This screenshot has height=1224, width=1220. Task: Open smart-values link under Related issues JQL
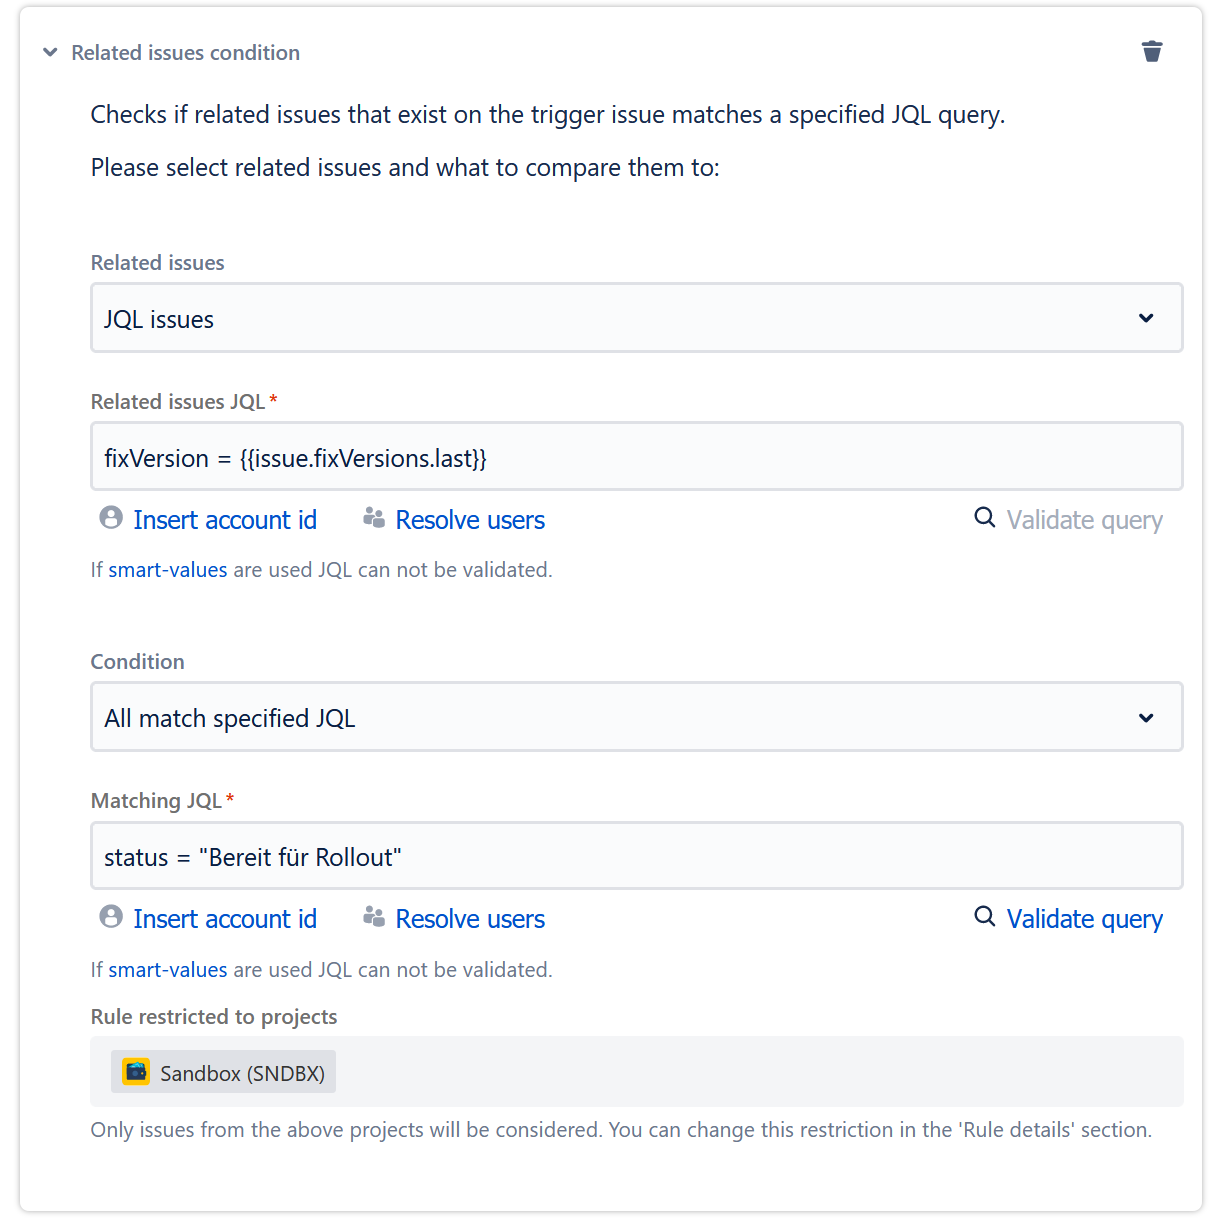click(168, 570)
